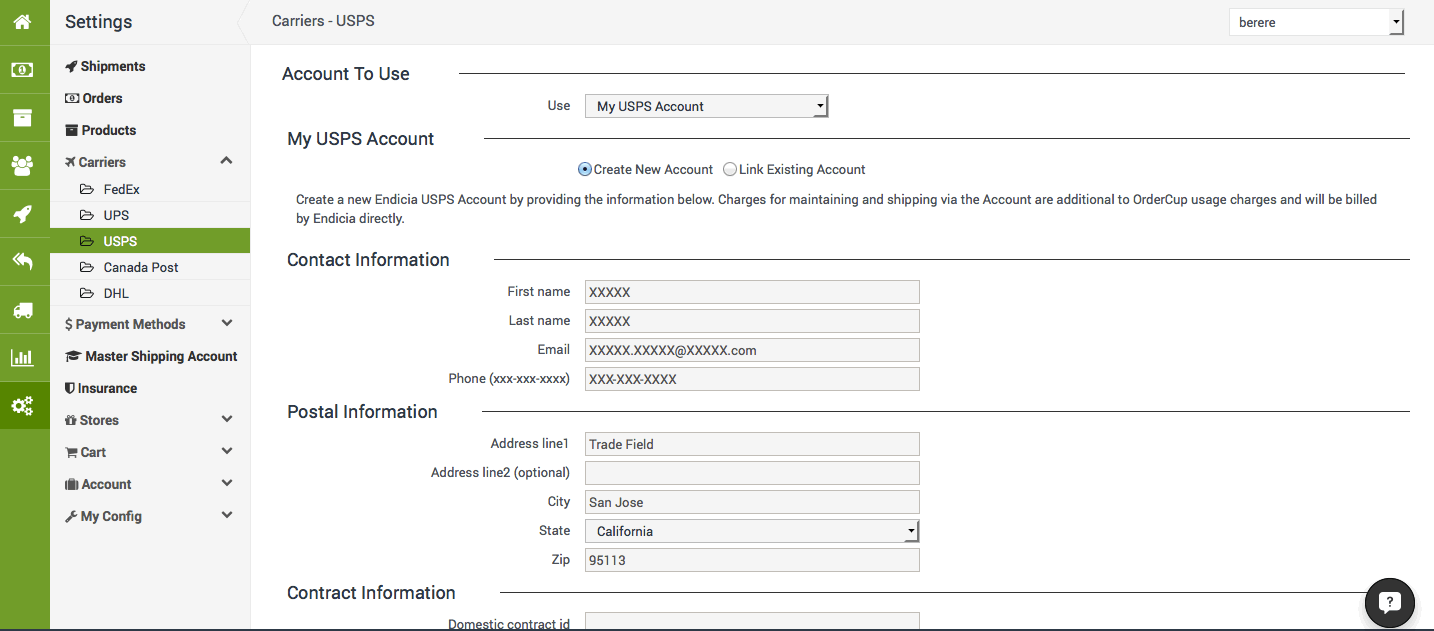The height and width of the screenshot is (631, 1434).
Task: Open the State dropdown showing California
Action: pyautogui.click(x=752, y=531)
